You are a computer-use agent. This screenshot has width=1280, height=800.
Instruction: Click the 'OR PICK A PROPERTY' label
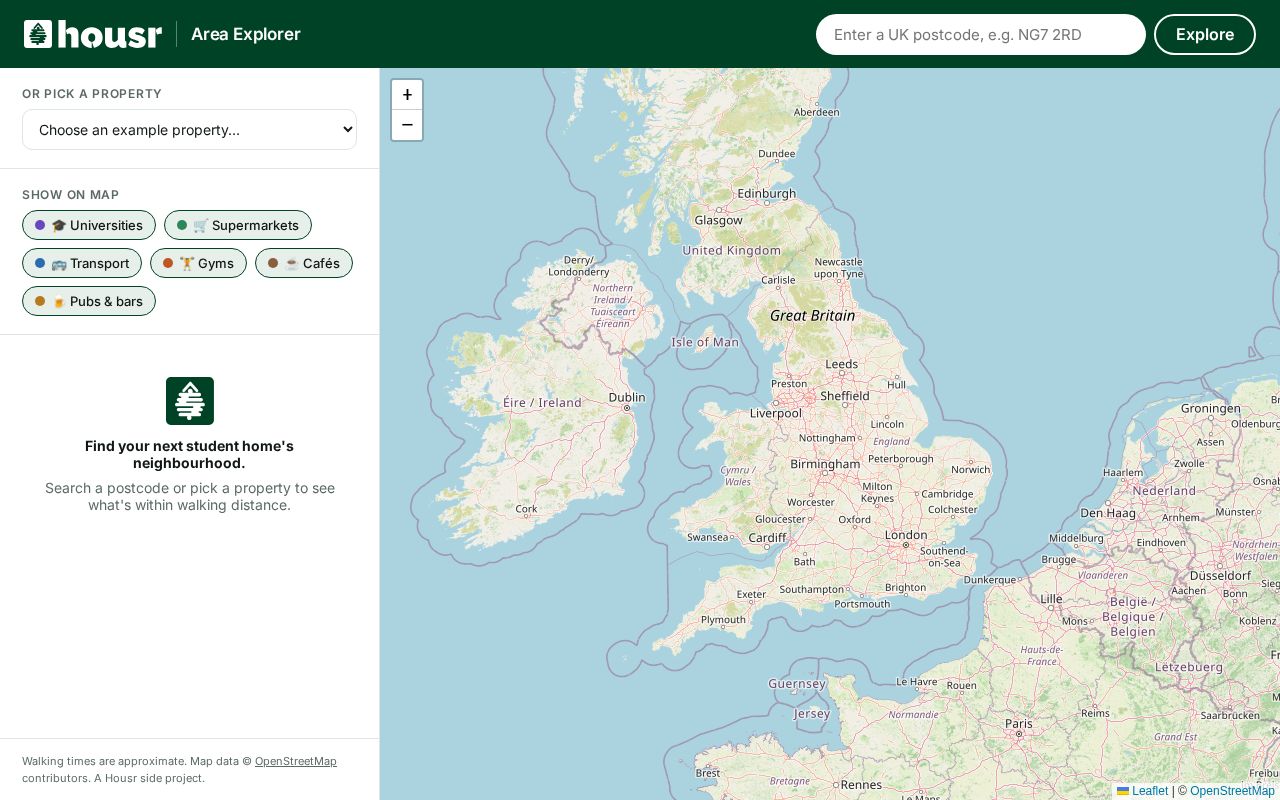click(92, 94)
